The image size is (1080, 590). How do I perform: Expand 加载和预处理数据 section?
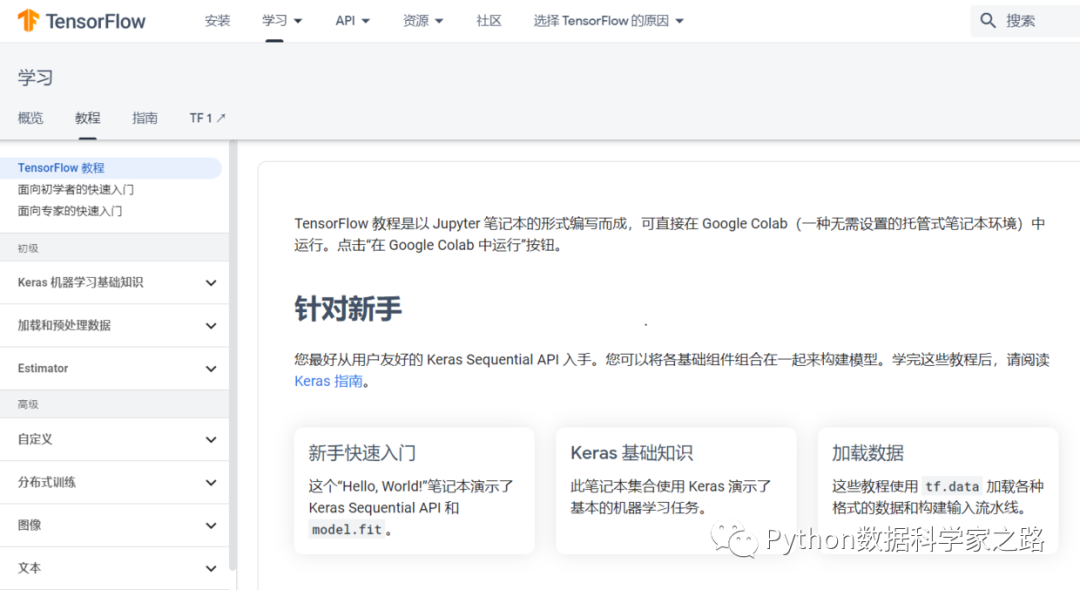(x=114, y=326)
